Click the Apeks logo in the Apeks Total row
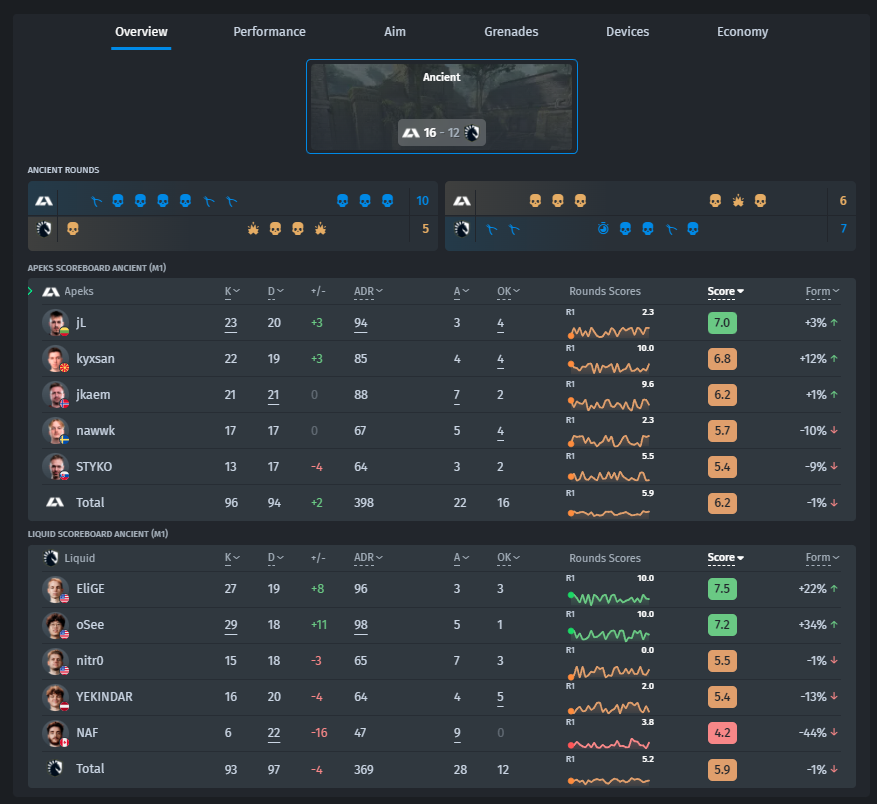The height and width of the screenshot is (804, 877). tap(55, 502)
